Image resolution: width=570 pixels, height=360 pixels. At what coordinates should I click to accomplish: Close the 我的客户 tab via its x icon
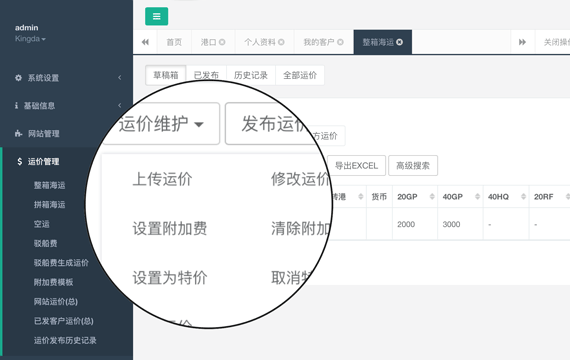[x=340, y=42]
